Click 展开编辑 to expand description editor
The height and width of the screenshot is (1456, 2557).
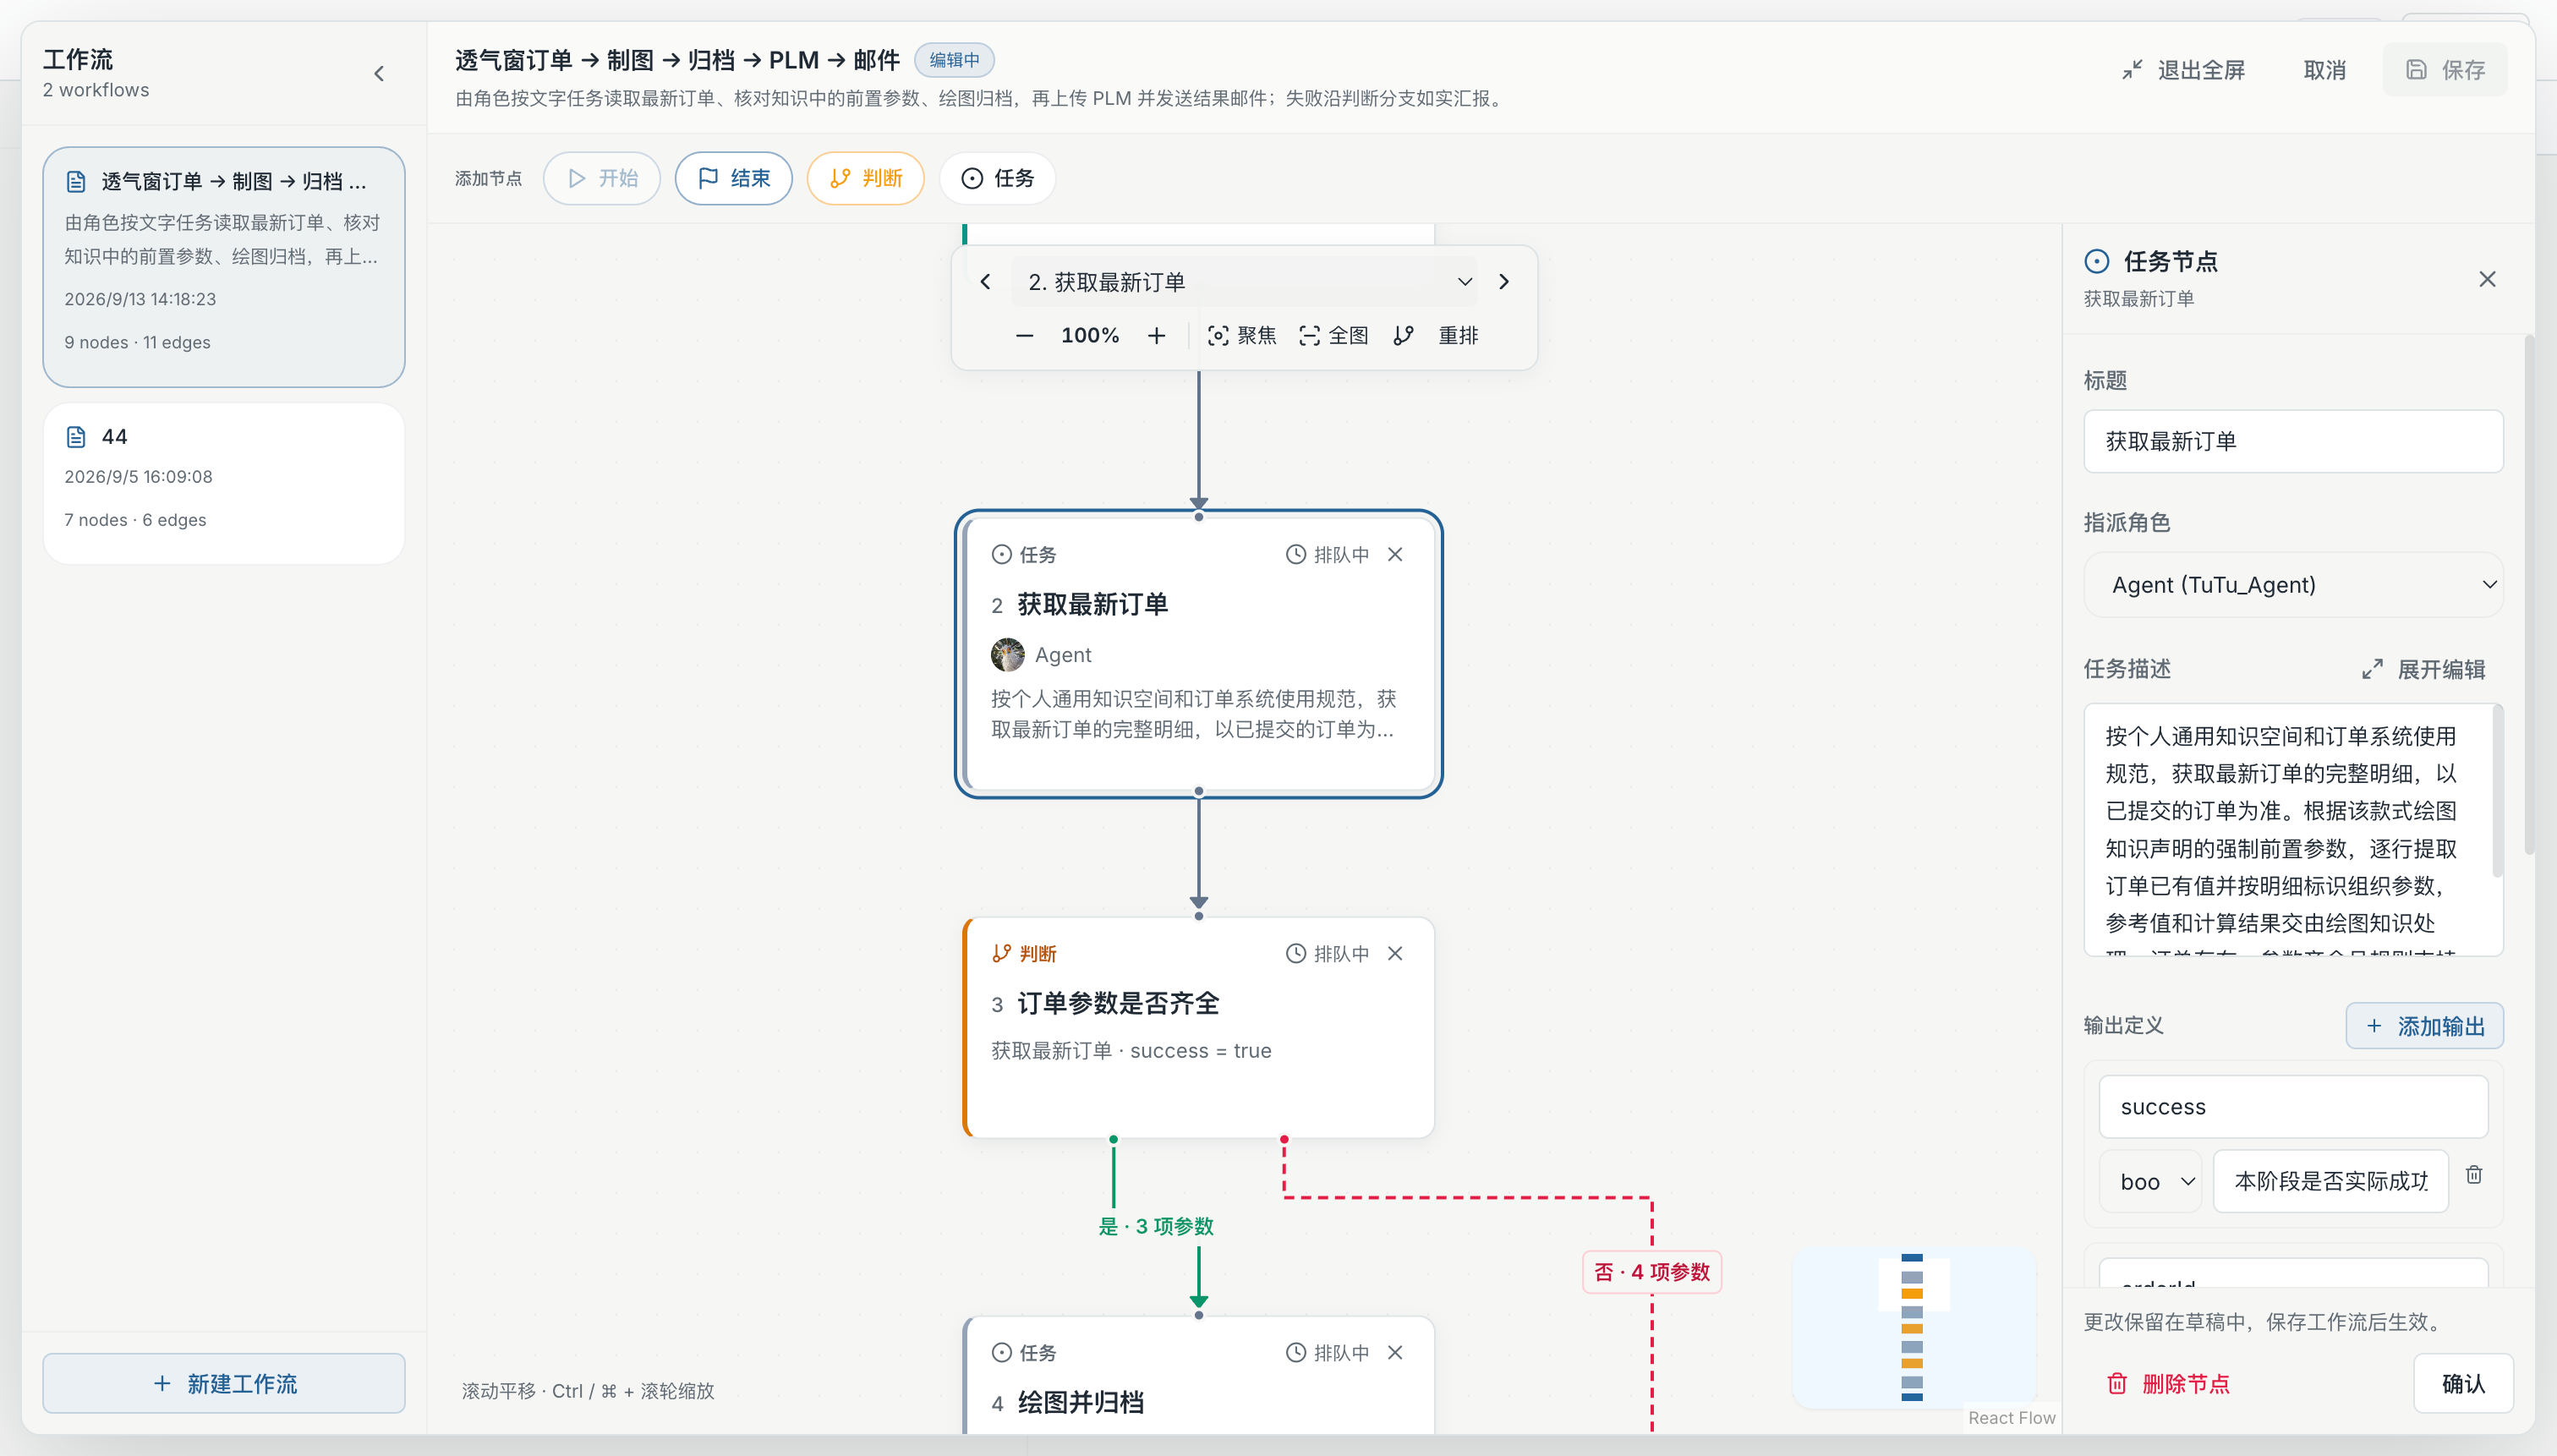pos(2424,669)
